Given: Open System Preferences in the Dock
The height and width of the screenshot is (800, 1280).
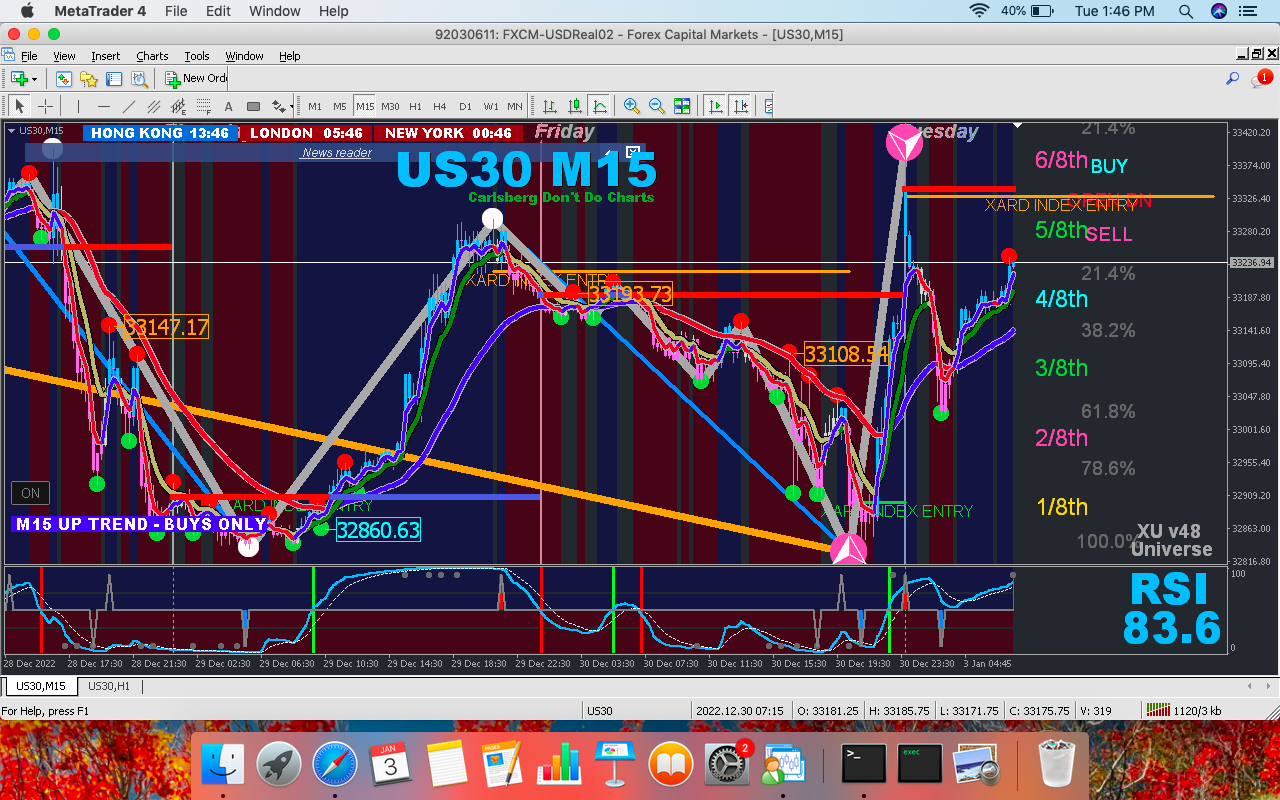Looking at the screenshot, I should coord(727,766).
